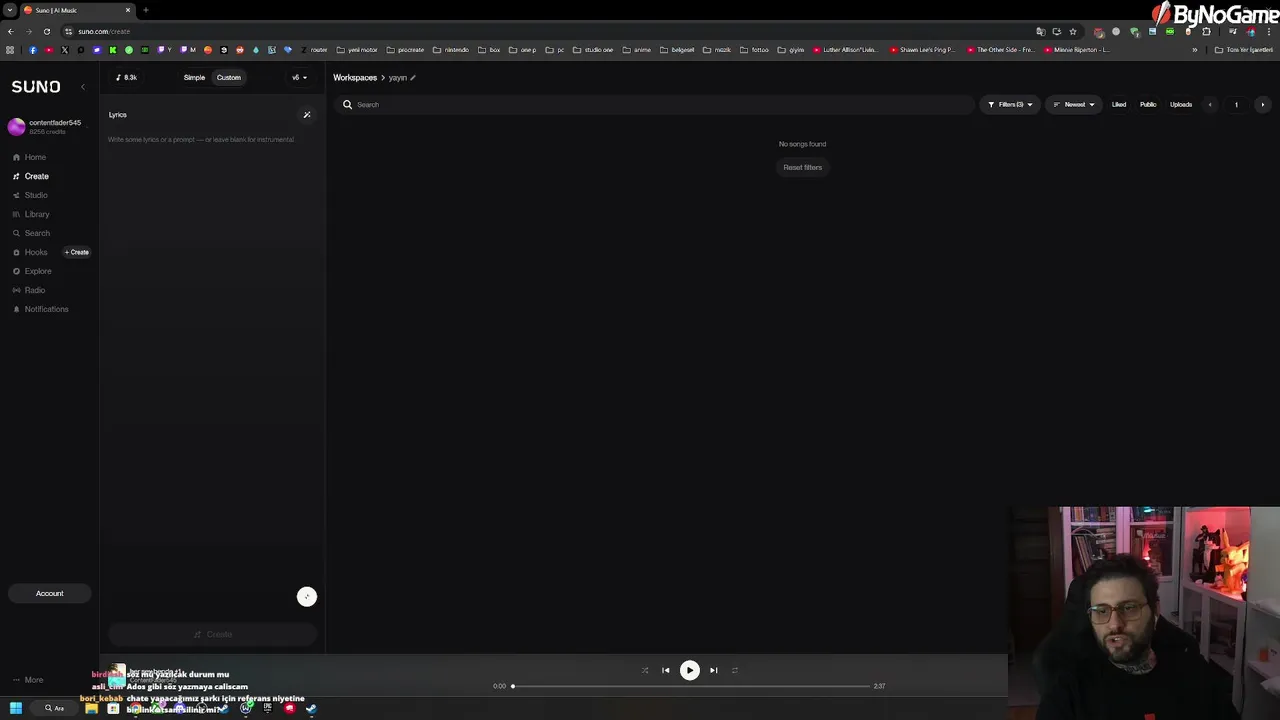The width and height of the screenshot is (1280, 720).
Task: Click the disabled Create song button
Action: (212, 634)
